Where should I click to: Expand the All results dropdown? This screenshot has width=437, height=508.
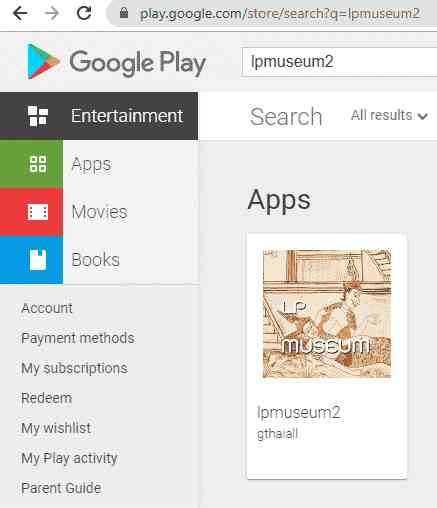click(x=389, y=115)
